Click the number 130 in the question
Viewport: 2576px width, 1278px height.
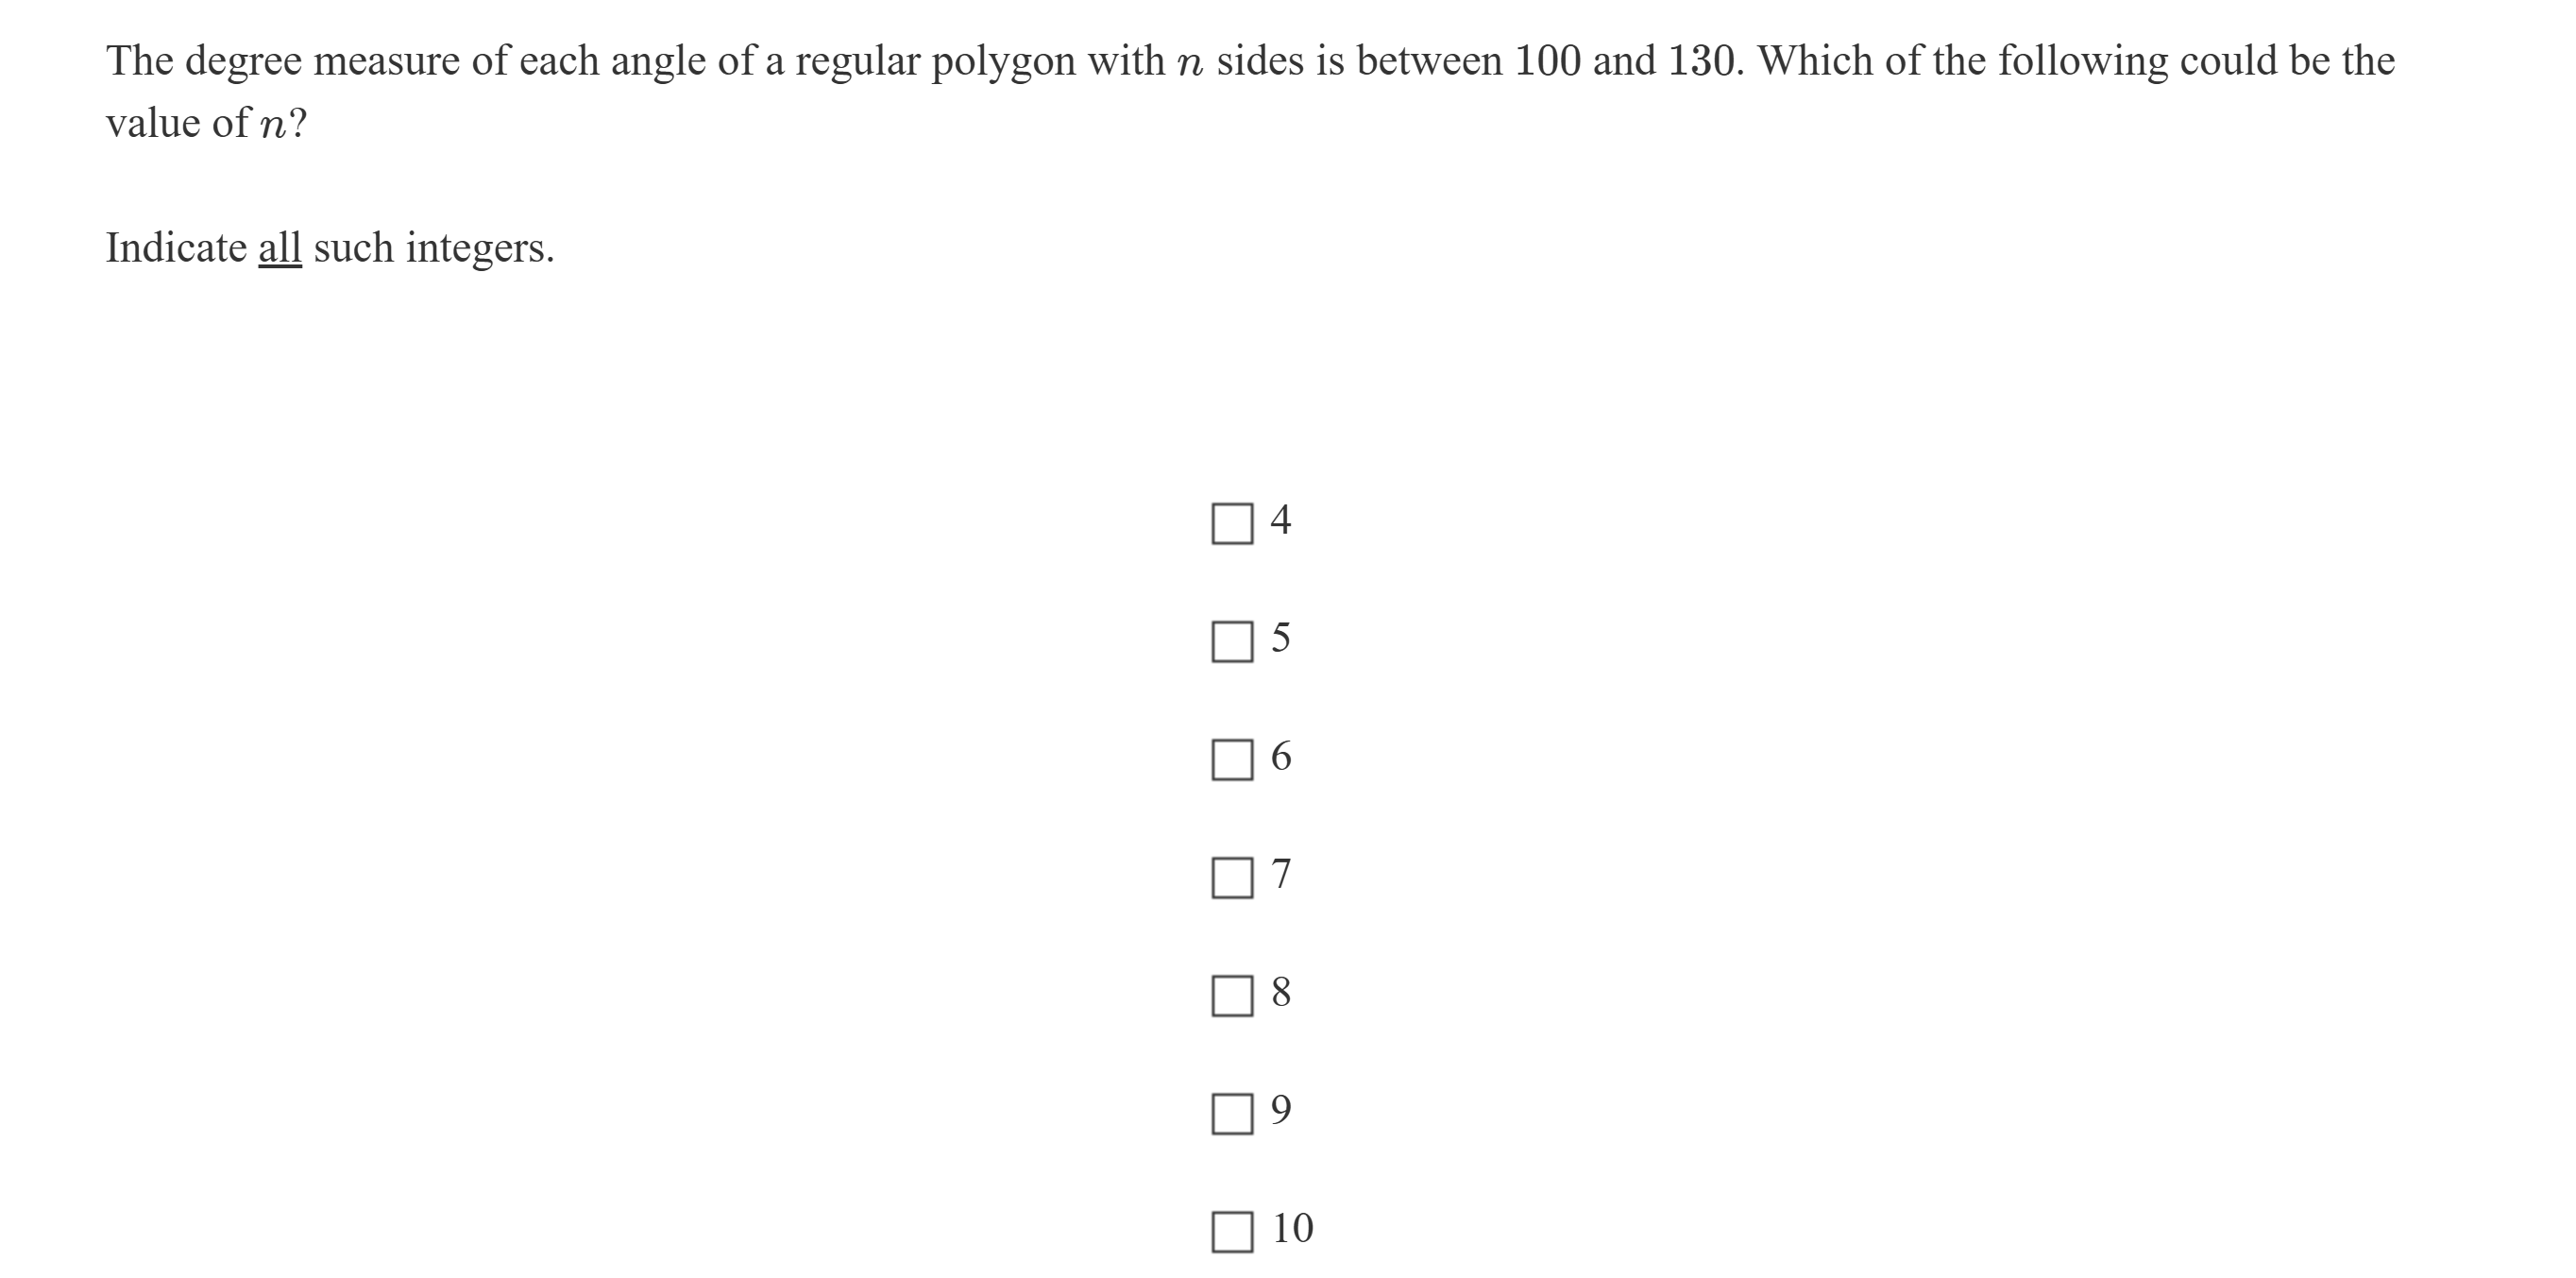(x=1702, y=62)
